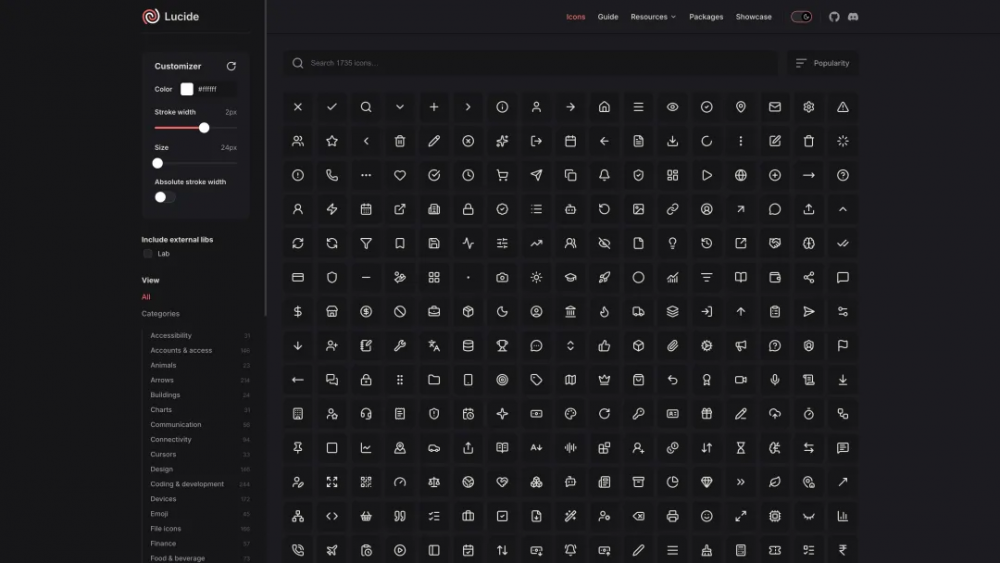Select the bell icon

pos(604,175)
